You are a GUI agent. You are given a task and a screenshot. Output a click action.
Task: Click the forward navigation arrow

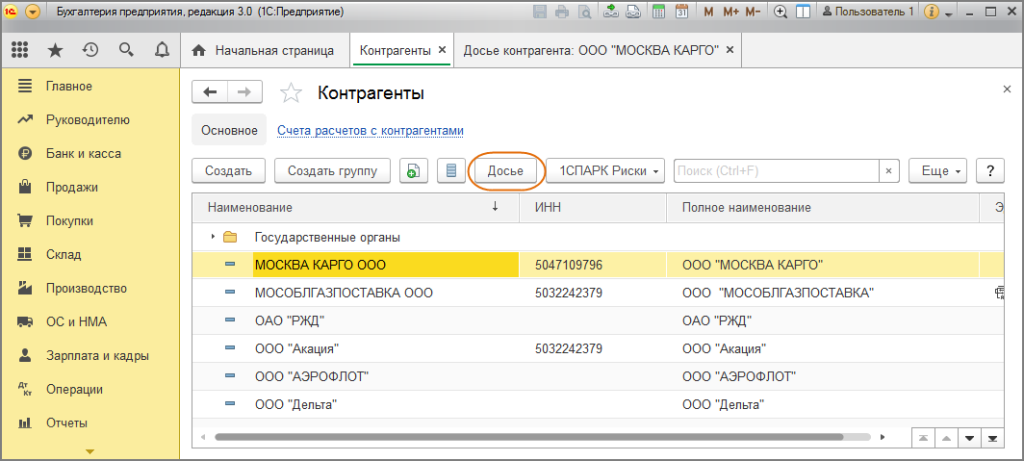pyautogui.click(x=244, y=93)
